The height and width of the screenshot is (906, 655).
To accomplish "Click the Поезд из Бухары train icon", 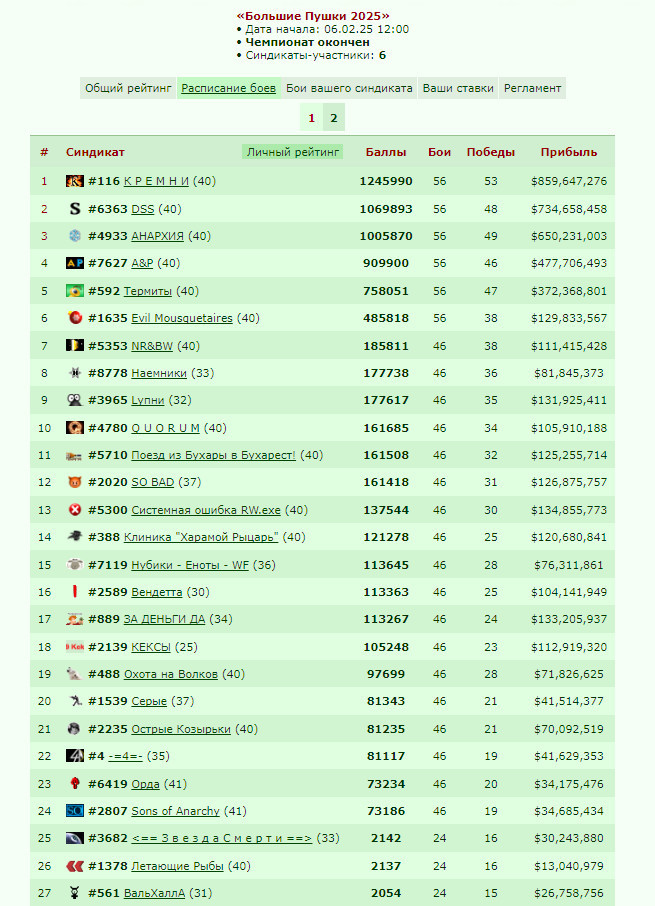I will click(75, 455).
